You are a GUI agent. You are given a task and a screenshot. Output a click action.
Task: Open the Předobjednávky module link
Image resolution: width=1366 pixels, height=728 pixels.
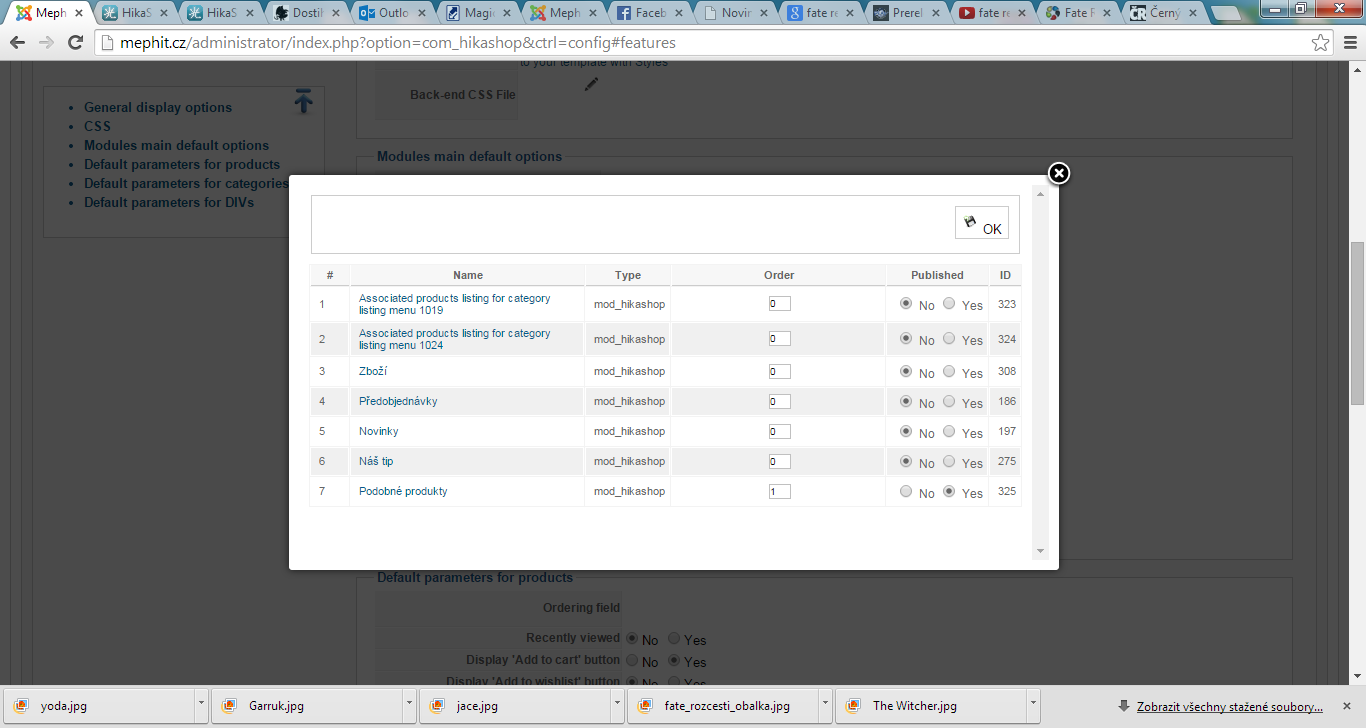point(398,401)
